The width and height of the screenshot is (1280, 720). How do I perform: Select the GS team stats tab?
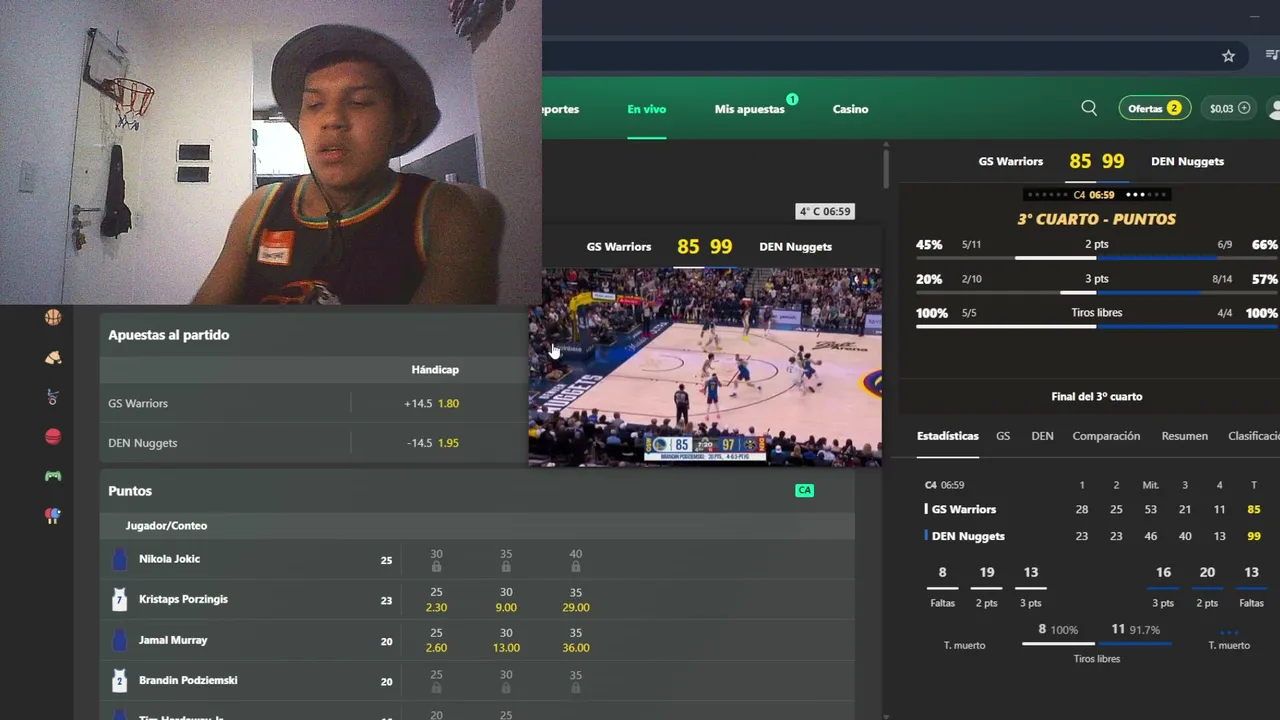click(1003, 436)
